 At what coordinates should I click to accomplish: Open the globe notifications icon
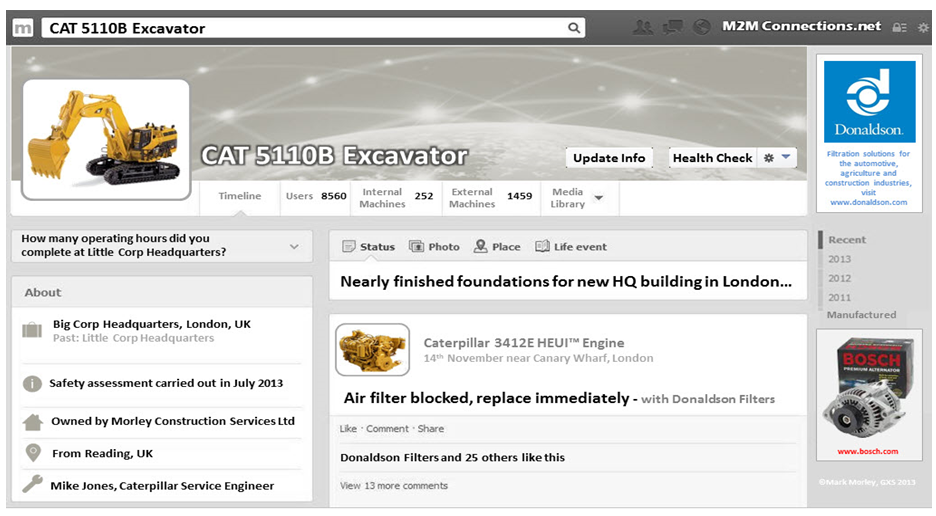[702, 27]
